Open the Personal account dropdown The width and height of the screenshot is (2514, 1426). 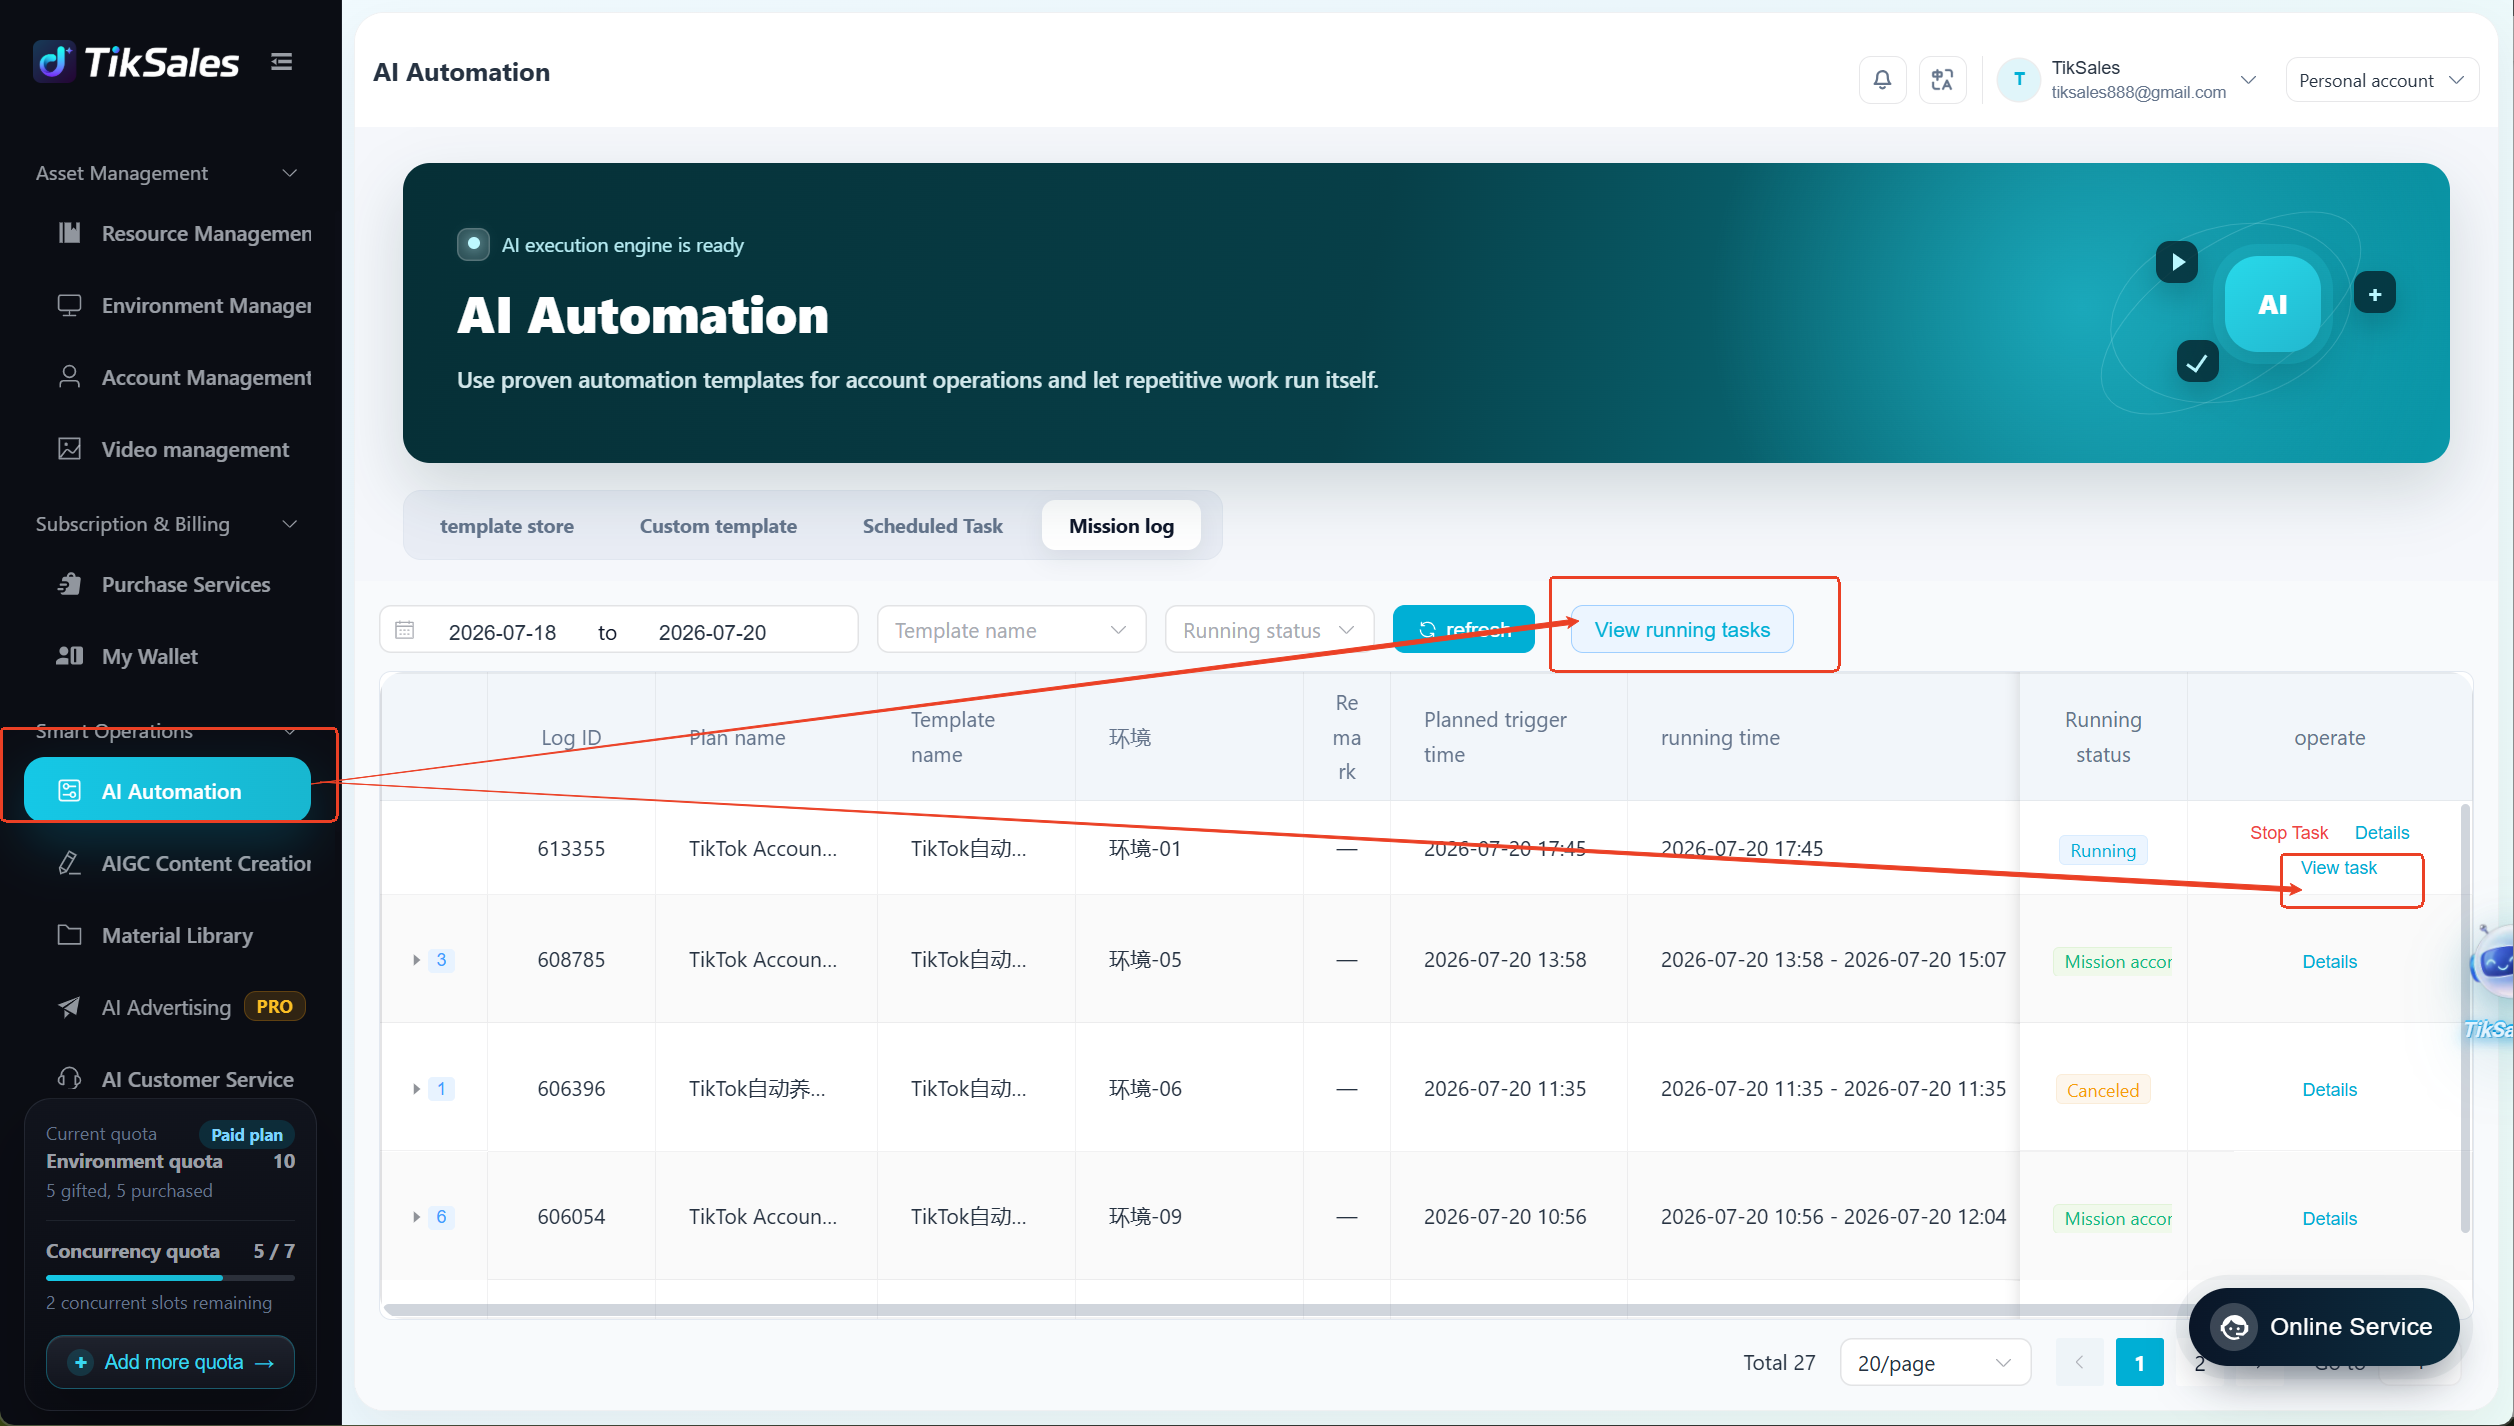[2381, 80]
